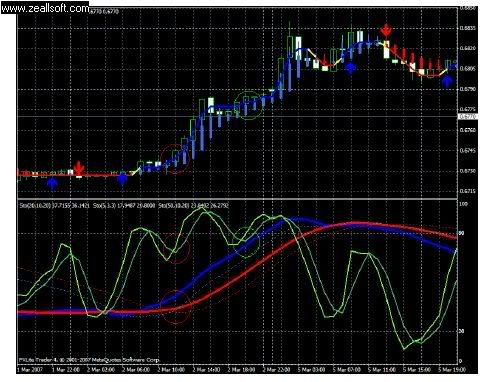Open the www.zeallsoft.com watermark link
491x382 pixels.
click(45, 7)
